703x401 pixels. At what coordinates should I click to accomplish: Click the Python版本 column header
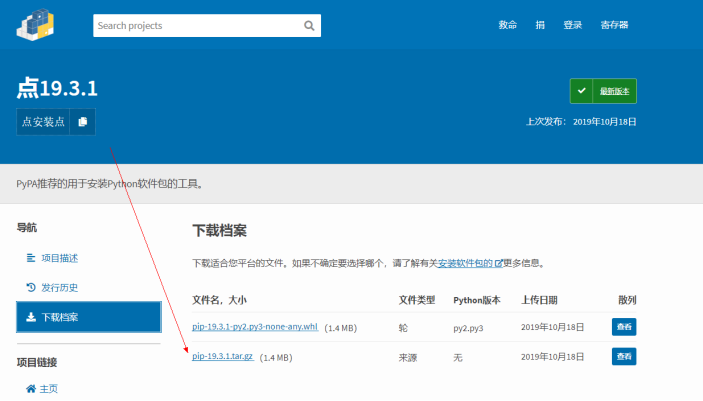(477, 300)
